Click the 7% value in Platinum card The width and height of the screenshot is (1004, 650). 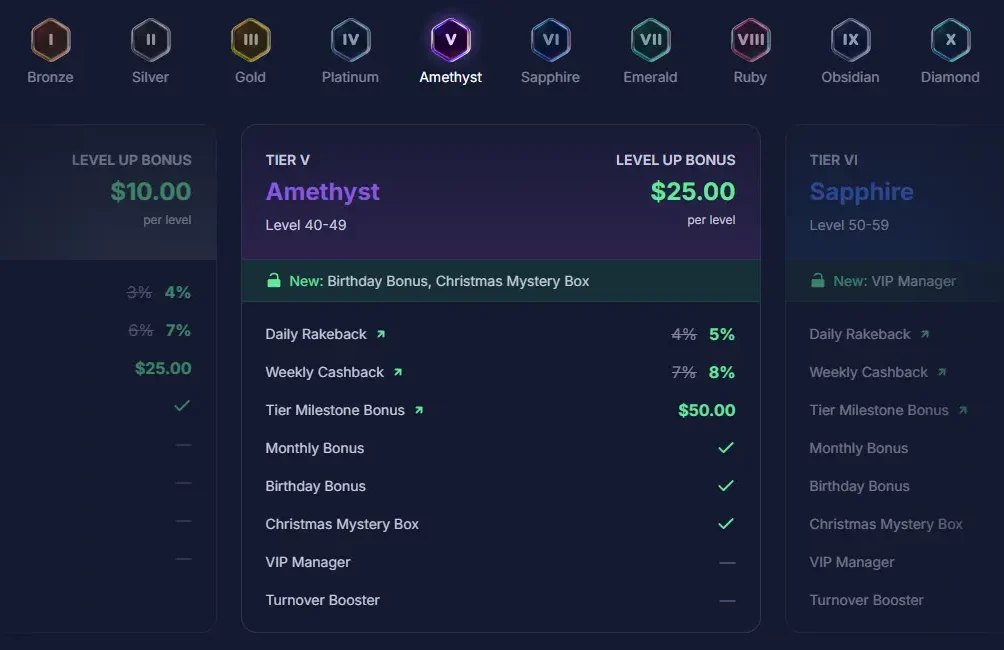178,330
